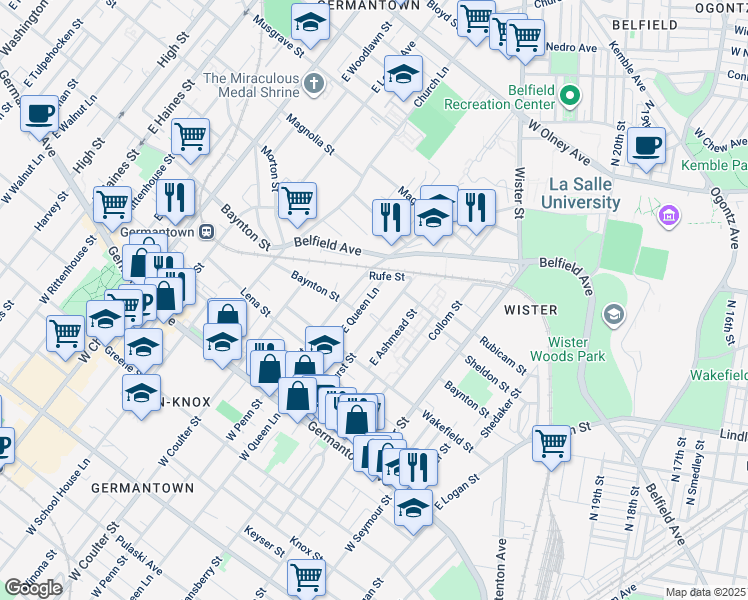The image size is (748, 600).
Task: Click the WISTER neighborhood label
Action: click(x=531, y=310)
